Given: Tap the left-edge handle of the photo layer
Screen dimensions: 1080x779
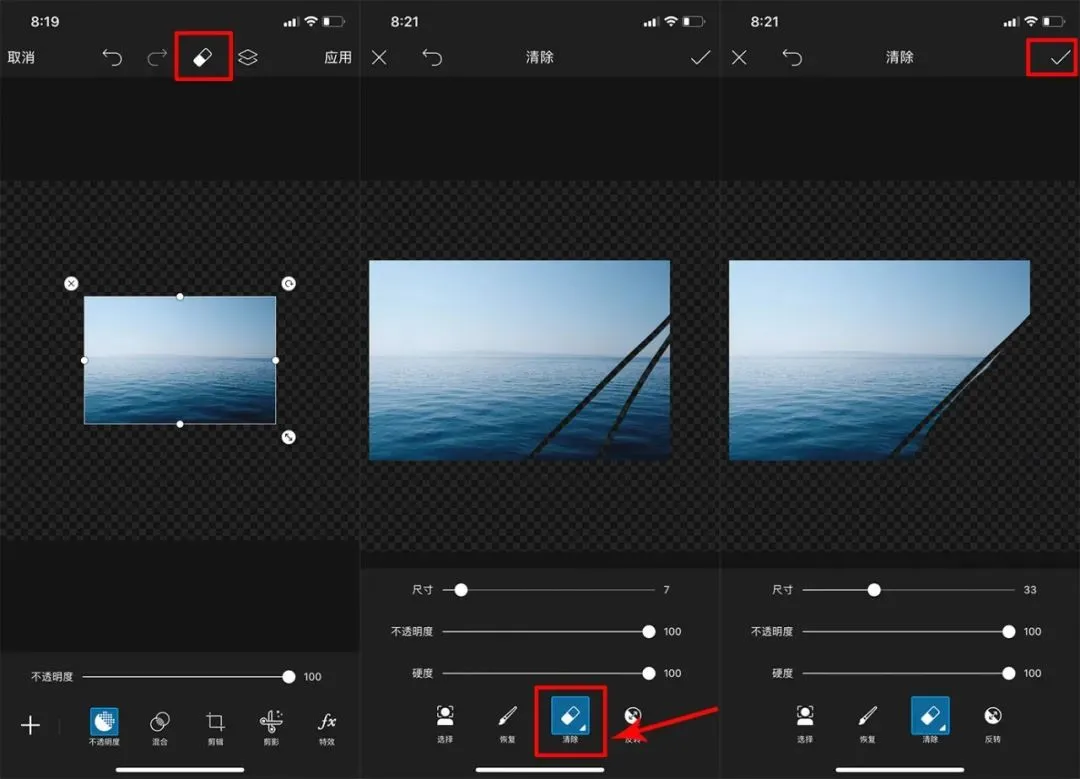Looking at the screenshot, I should pos(84,360).
